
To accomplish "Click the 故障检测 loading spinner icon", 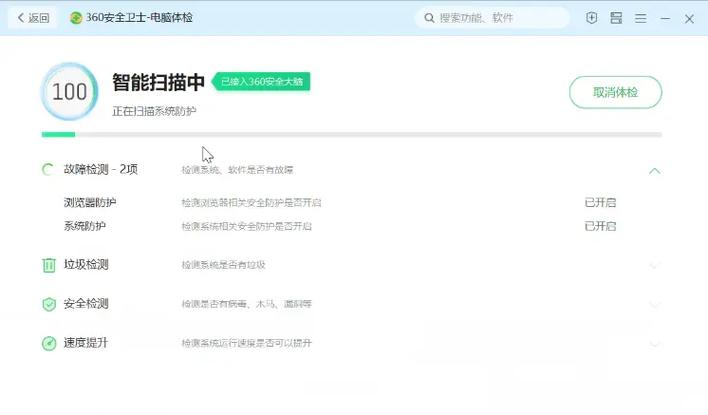I will [x=48, y=170].
